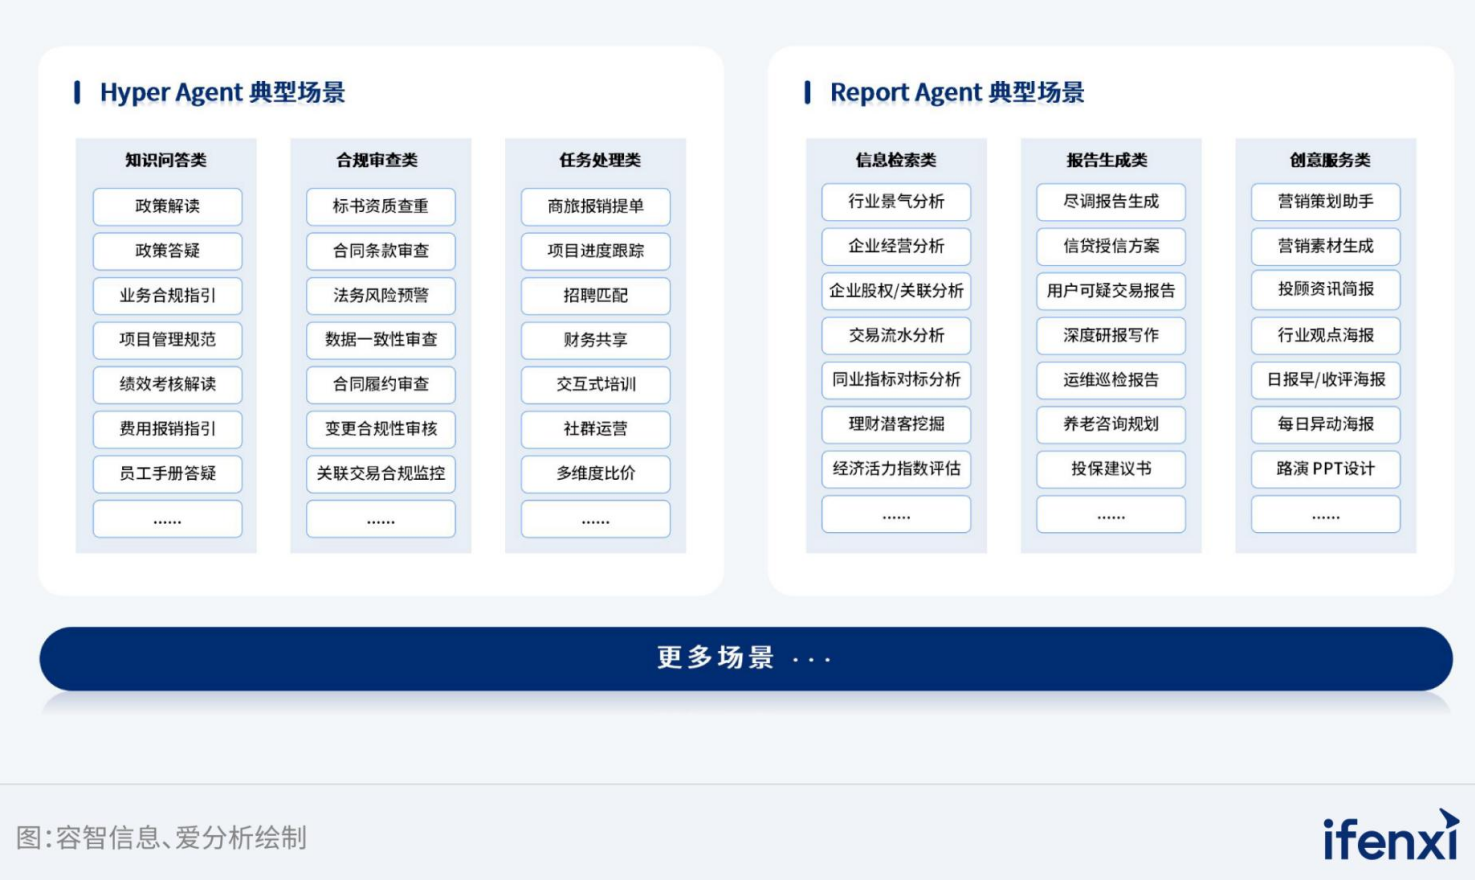Select 营销策划助手 under 创意服务类
This screenshot has height=880, width=1475.
tap(1325, 202)
